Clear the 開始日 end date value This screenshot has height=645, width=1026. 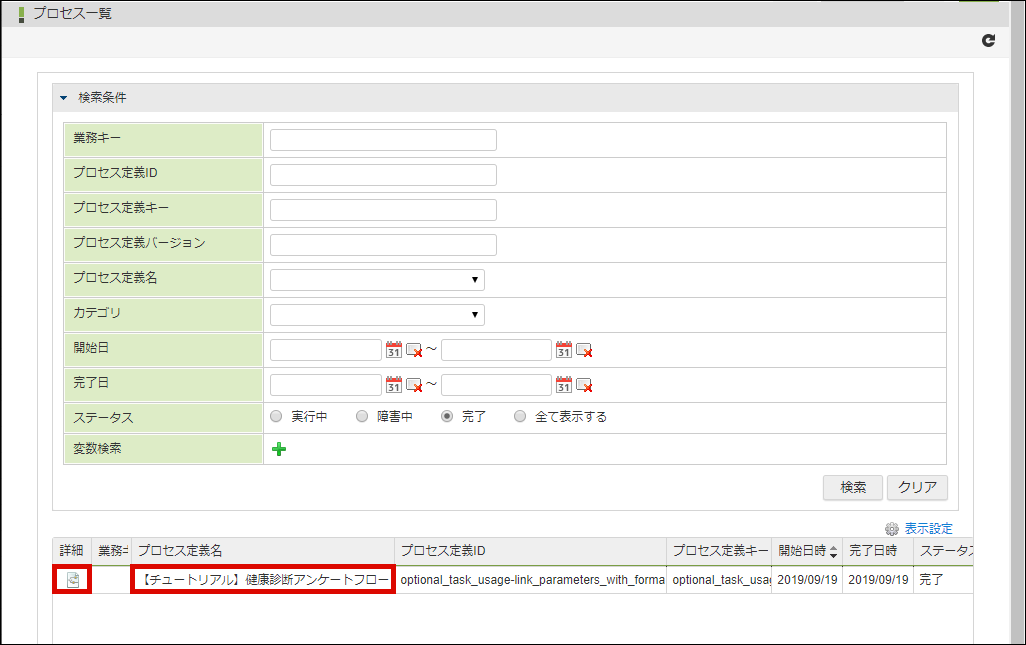click(x=584, y=350)
